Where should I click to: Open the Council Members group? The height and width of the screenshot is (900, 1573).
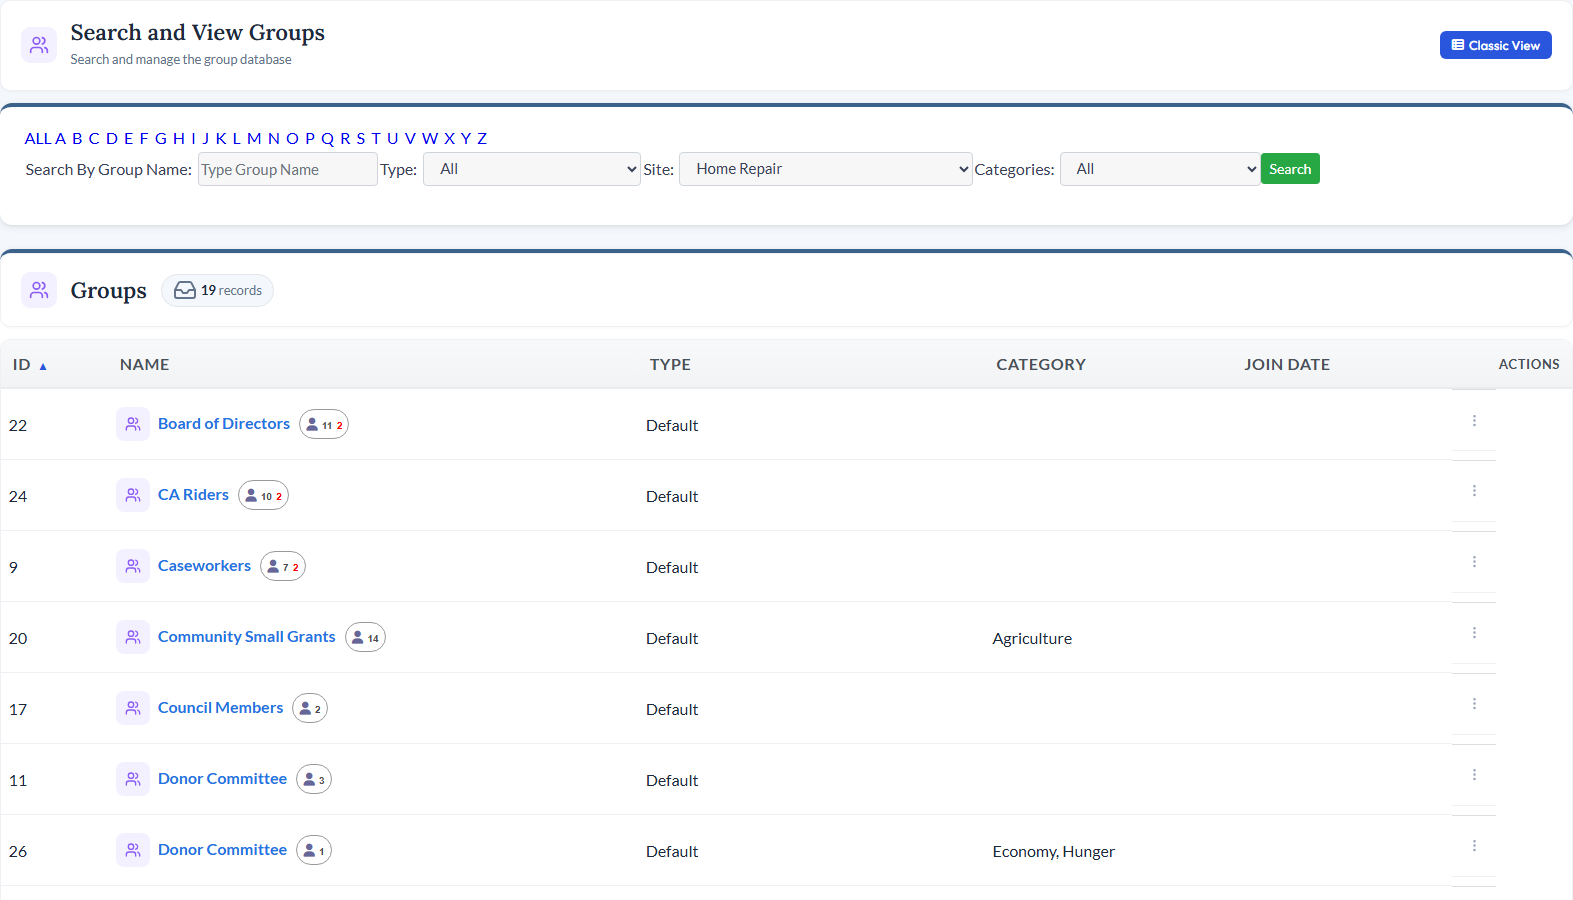(221, 708)
